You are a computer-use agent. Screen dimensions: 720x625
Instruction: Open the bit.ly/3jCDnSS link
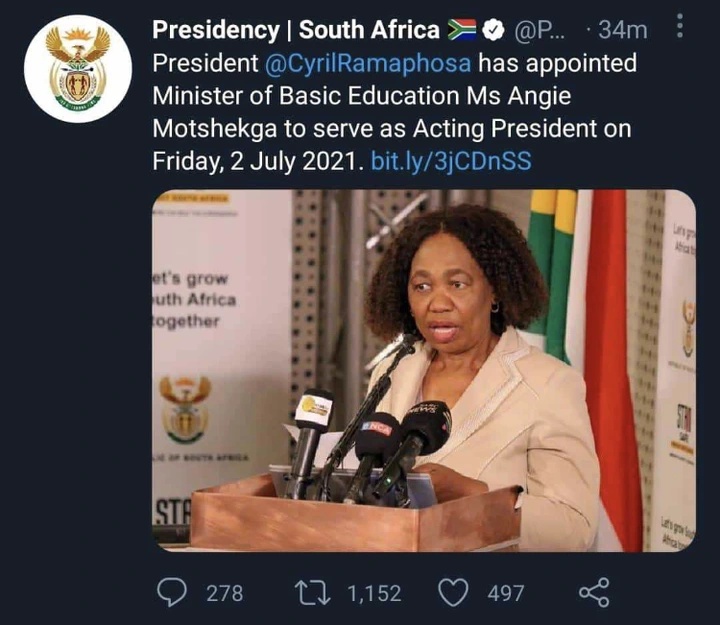(452, 161)
